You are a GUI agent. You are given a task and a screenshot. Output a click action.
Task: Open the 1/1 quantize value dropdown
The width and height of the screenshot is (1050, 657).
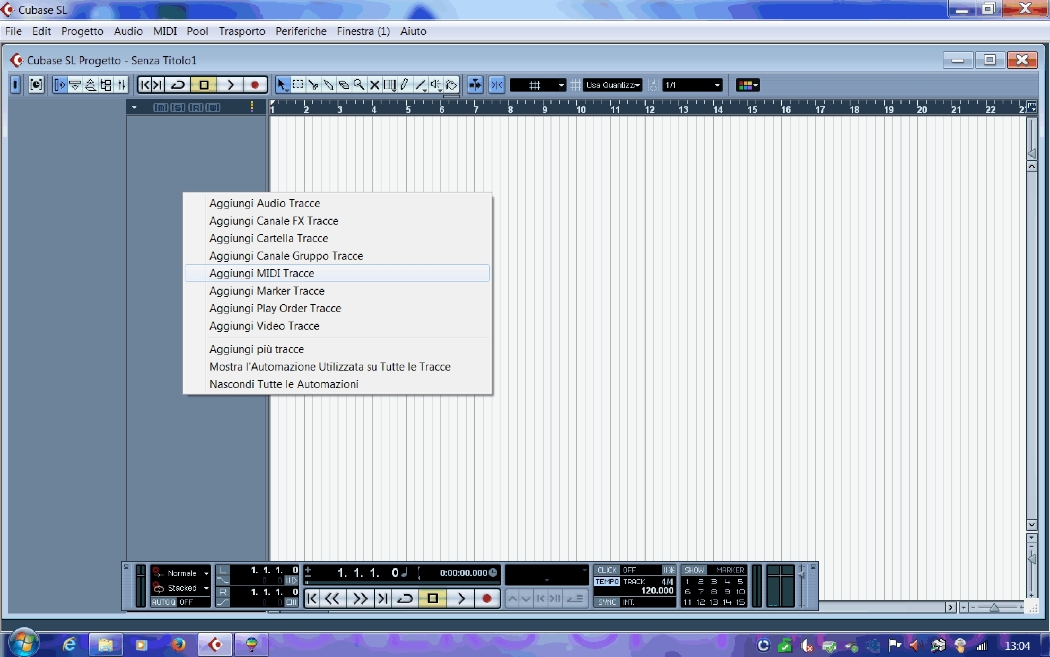pyautogui.click(x=692, y=85)
